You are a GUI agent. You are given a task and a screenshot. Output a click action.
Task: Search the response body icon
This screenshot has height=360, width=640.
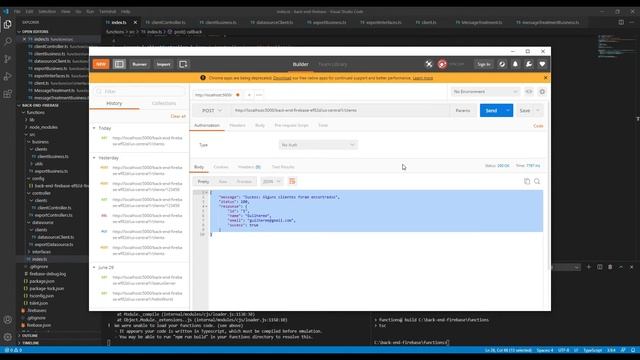tap(537, 182)
